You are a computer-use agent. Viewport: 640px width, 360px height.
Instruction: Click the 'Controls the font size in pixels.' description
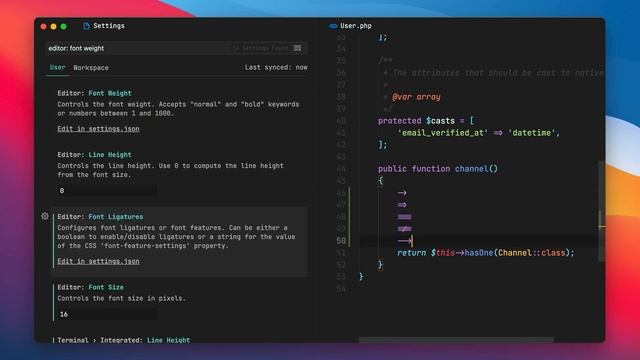pos(122,298)
